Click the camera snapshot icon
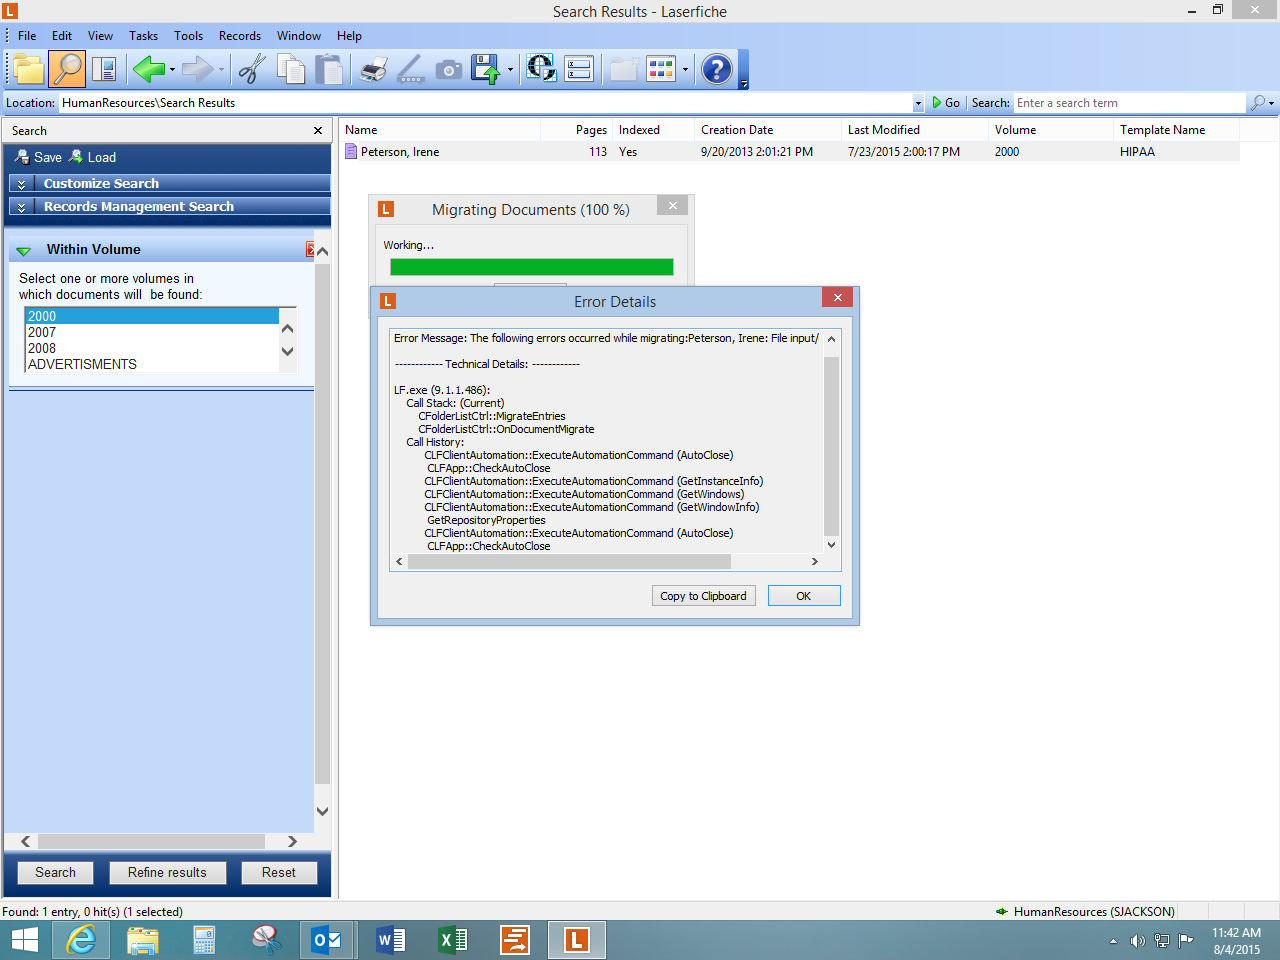Image resolution: width=1280 pixels, height=960 pixels. [x=449, y=69]
